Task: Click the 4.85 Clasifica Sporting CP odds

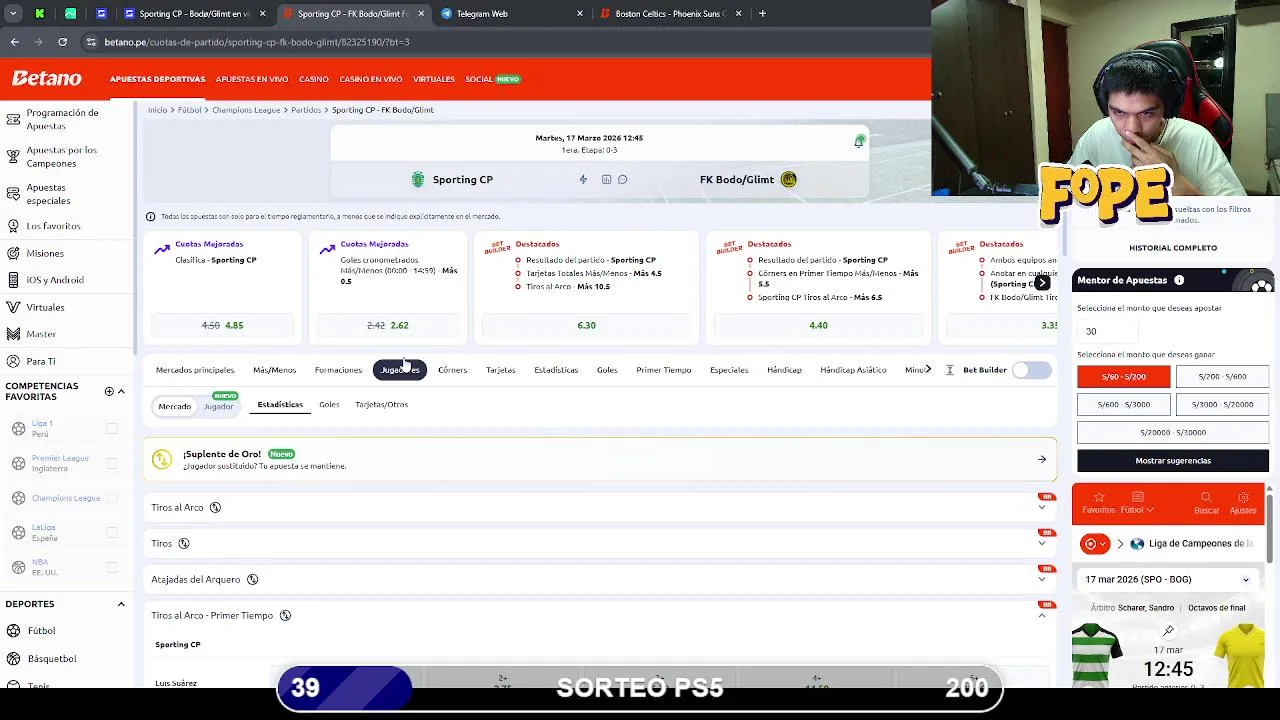Action: [222, 325]
